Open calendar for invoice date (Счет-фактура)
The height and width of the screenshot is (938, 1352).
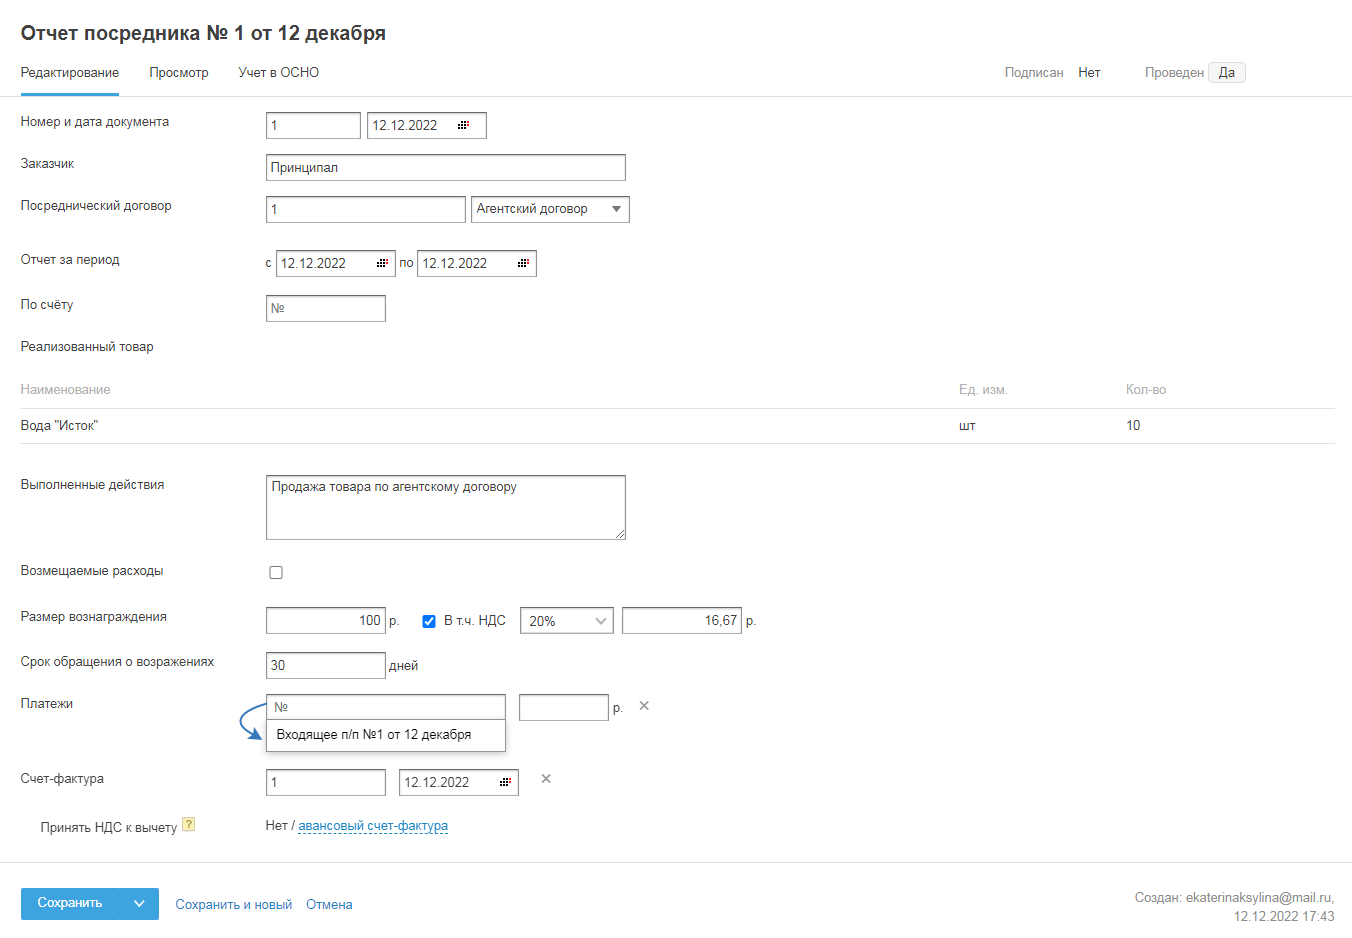click(x=505, y=782)
